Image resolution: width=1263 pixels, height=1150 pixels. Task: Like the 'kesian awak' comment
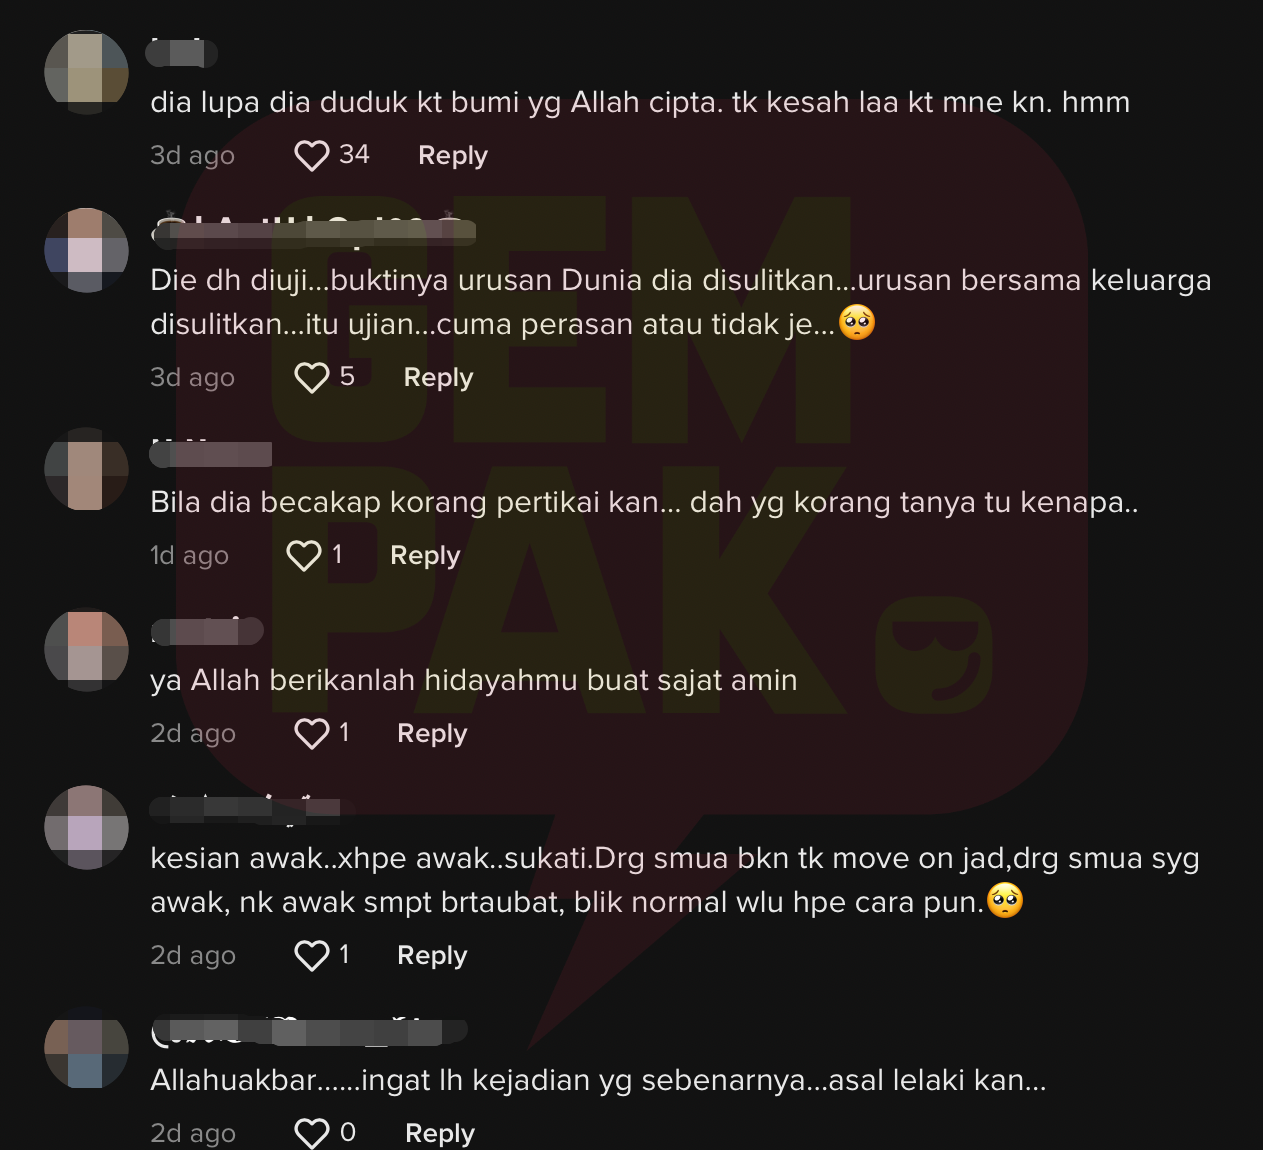[x=311, y=955]
